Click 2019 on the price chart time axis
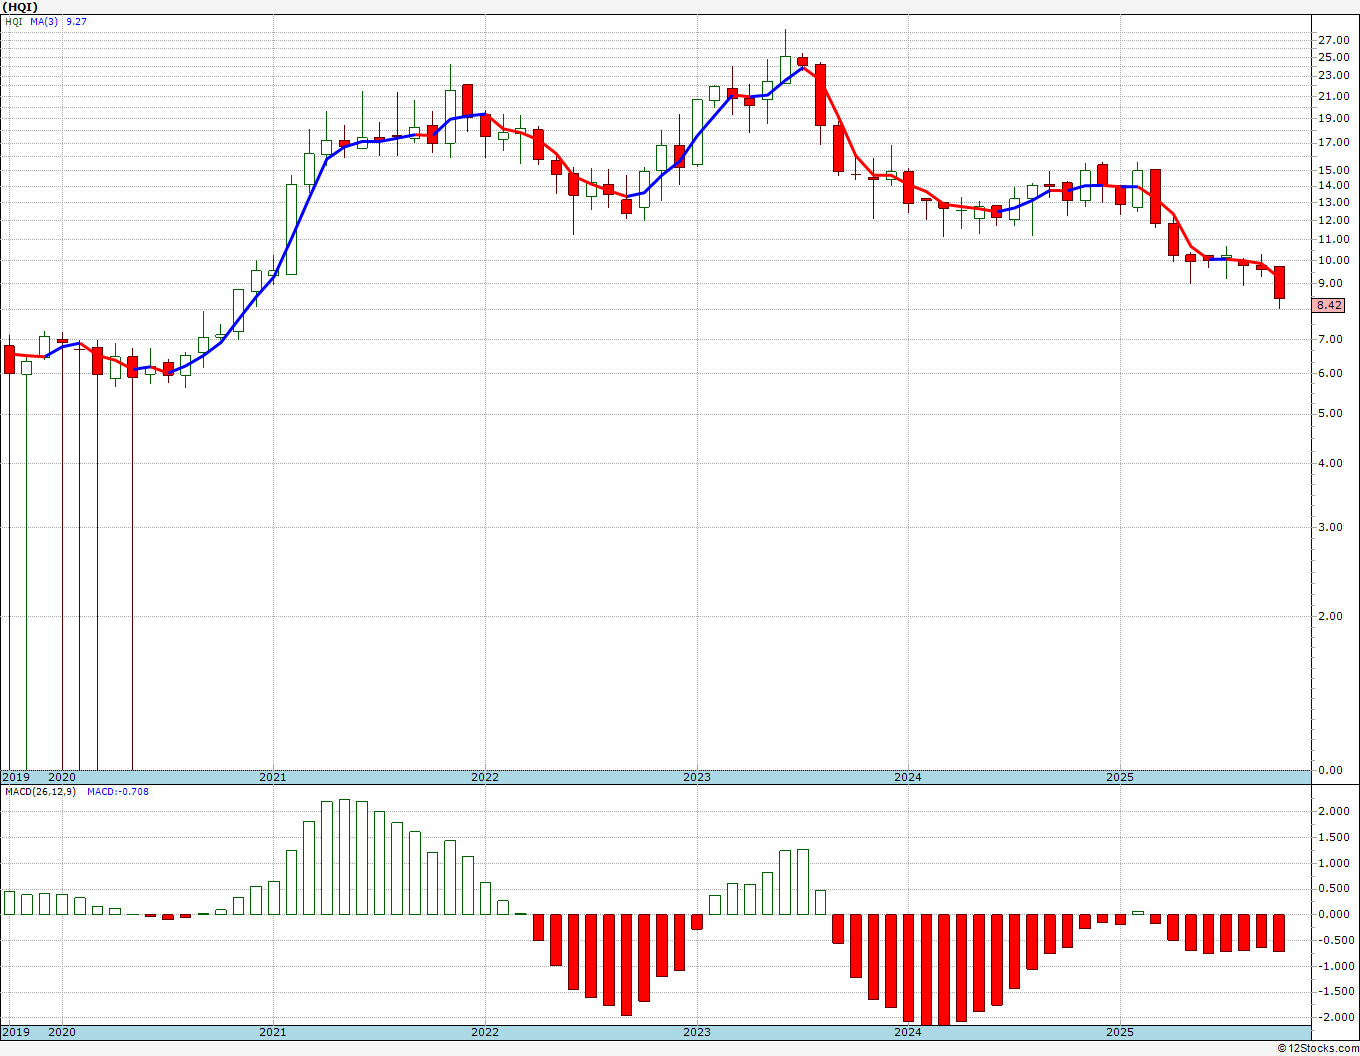Screen dimensions: 1360x1056 (15, 777)
